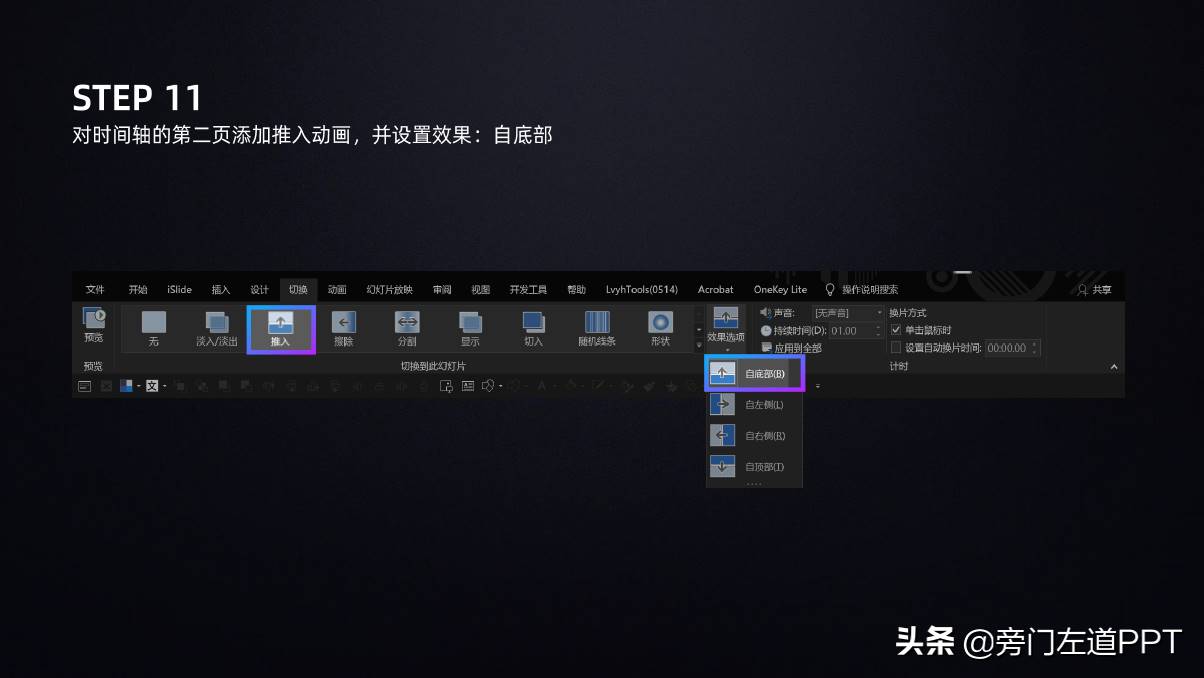Viewport: 1204px width, 678px height.
Task: Click 应用到全部 apply to all
Action: pyautogui.click(x=791, y=348)
